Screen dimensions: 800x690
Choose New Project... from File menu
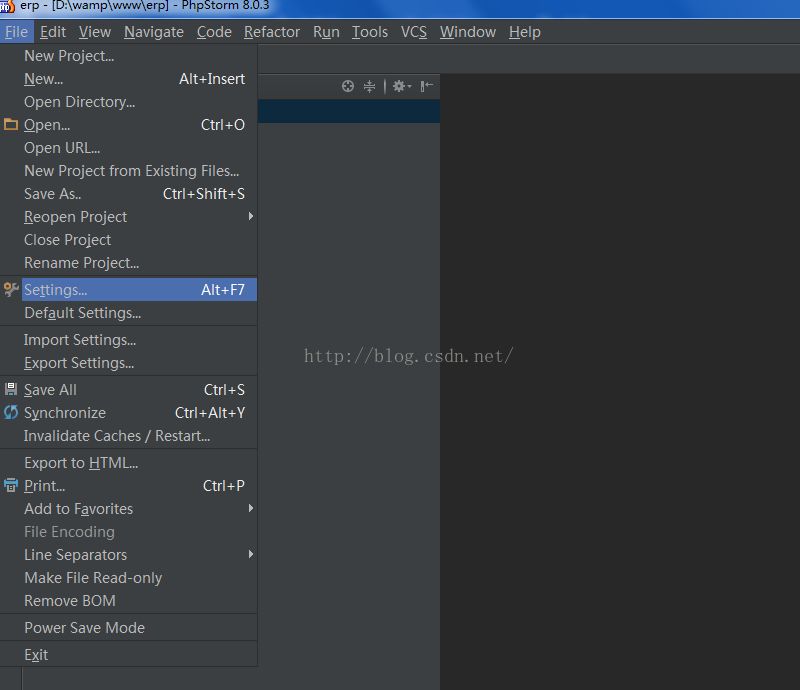[x=129, y=56]
